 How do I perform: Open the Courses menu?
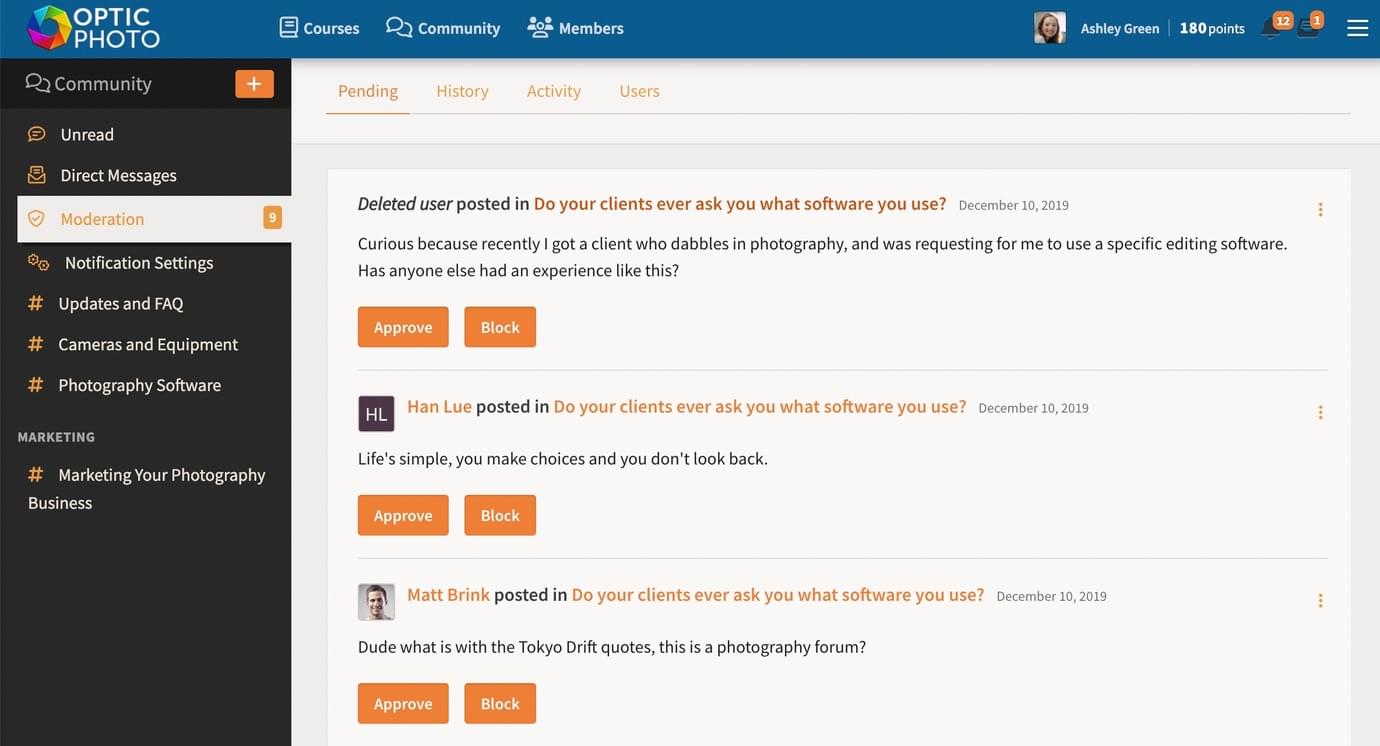pos(319,28)
